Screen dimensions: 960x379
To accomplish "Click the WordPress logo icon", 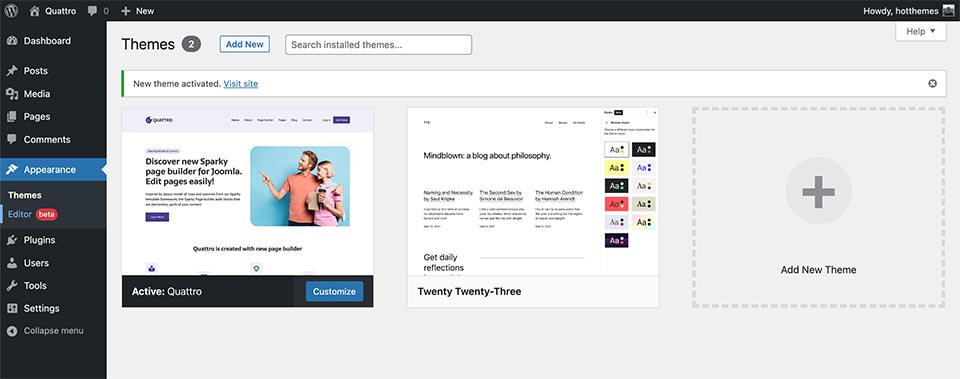I will (x=11, y=10).
